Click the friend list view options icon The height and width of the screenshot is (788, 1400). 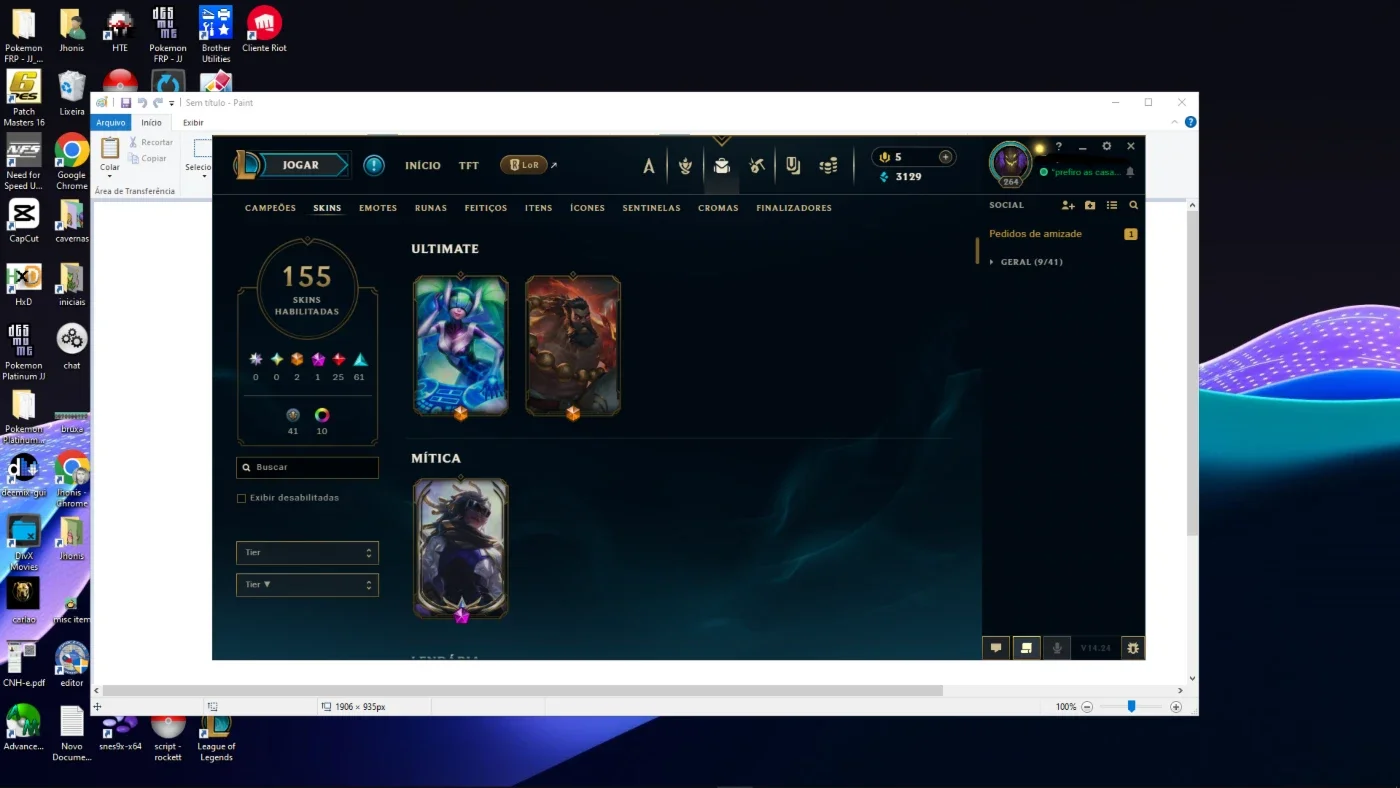[1112, 205]
